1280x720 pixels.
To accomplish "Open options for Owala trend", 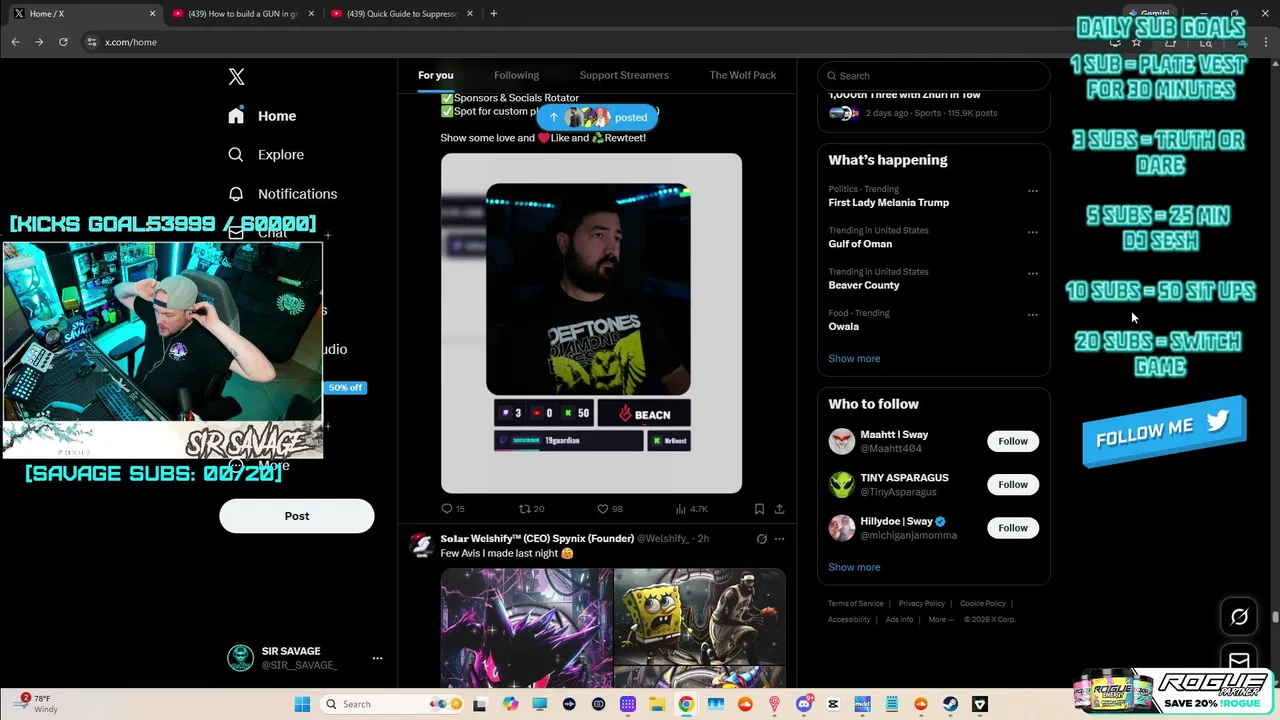I will pos(1032,315).
